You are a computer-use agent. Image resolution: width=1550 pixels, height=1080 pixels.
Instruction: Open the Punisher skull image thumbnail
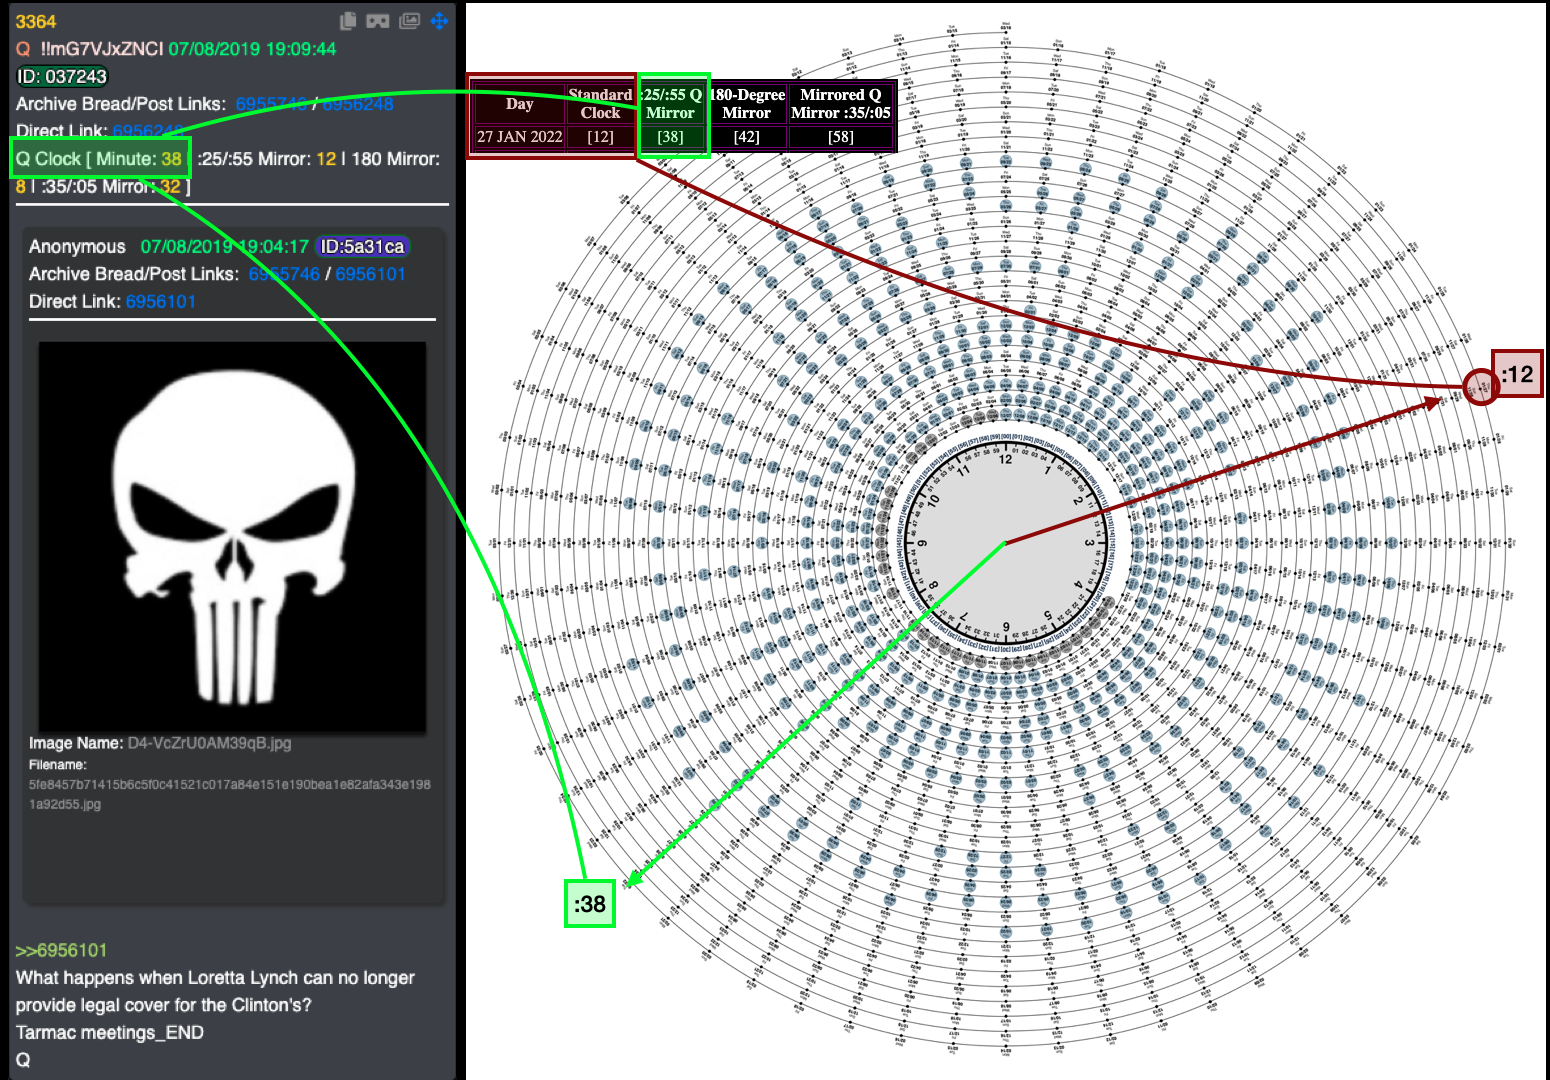click(232, 537)
